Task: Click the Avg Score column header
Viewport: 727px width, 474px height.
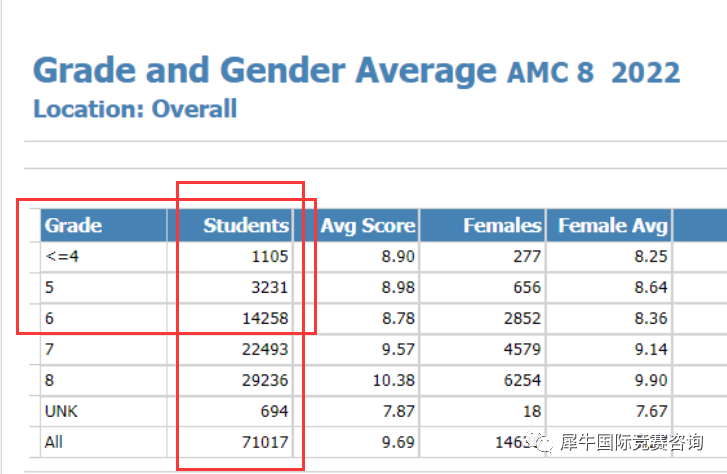Action: tap(368, 225)
